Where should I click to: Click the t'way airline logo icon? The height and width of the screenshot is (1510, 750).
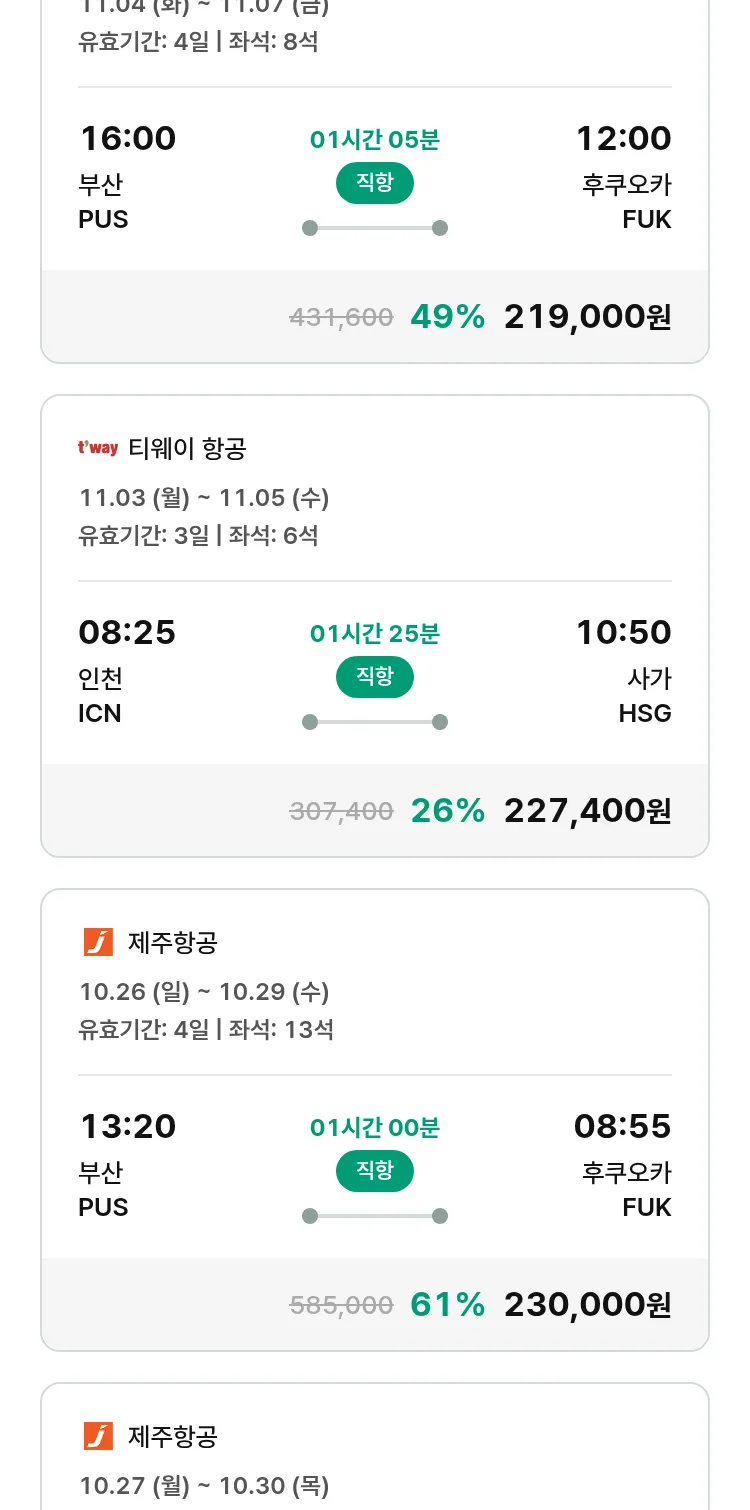(98, 448)
